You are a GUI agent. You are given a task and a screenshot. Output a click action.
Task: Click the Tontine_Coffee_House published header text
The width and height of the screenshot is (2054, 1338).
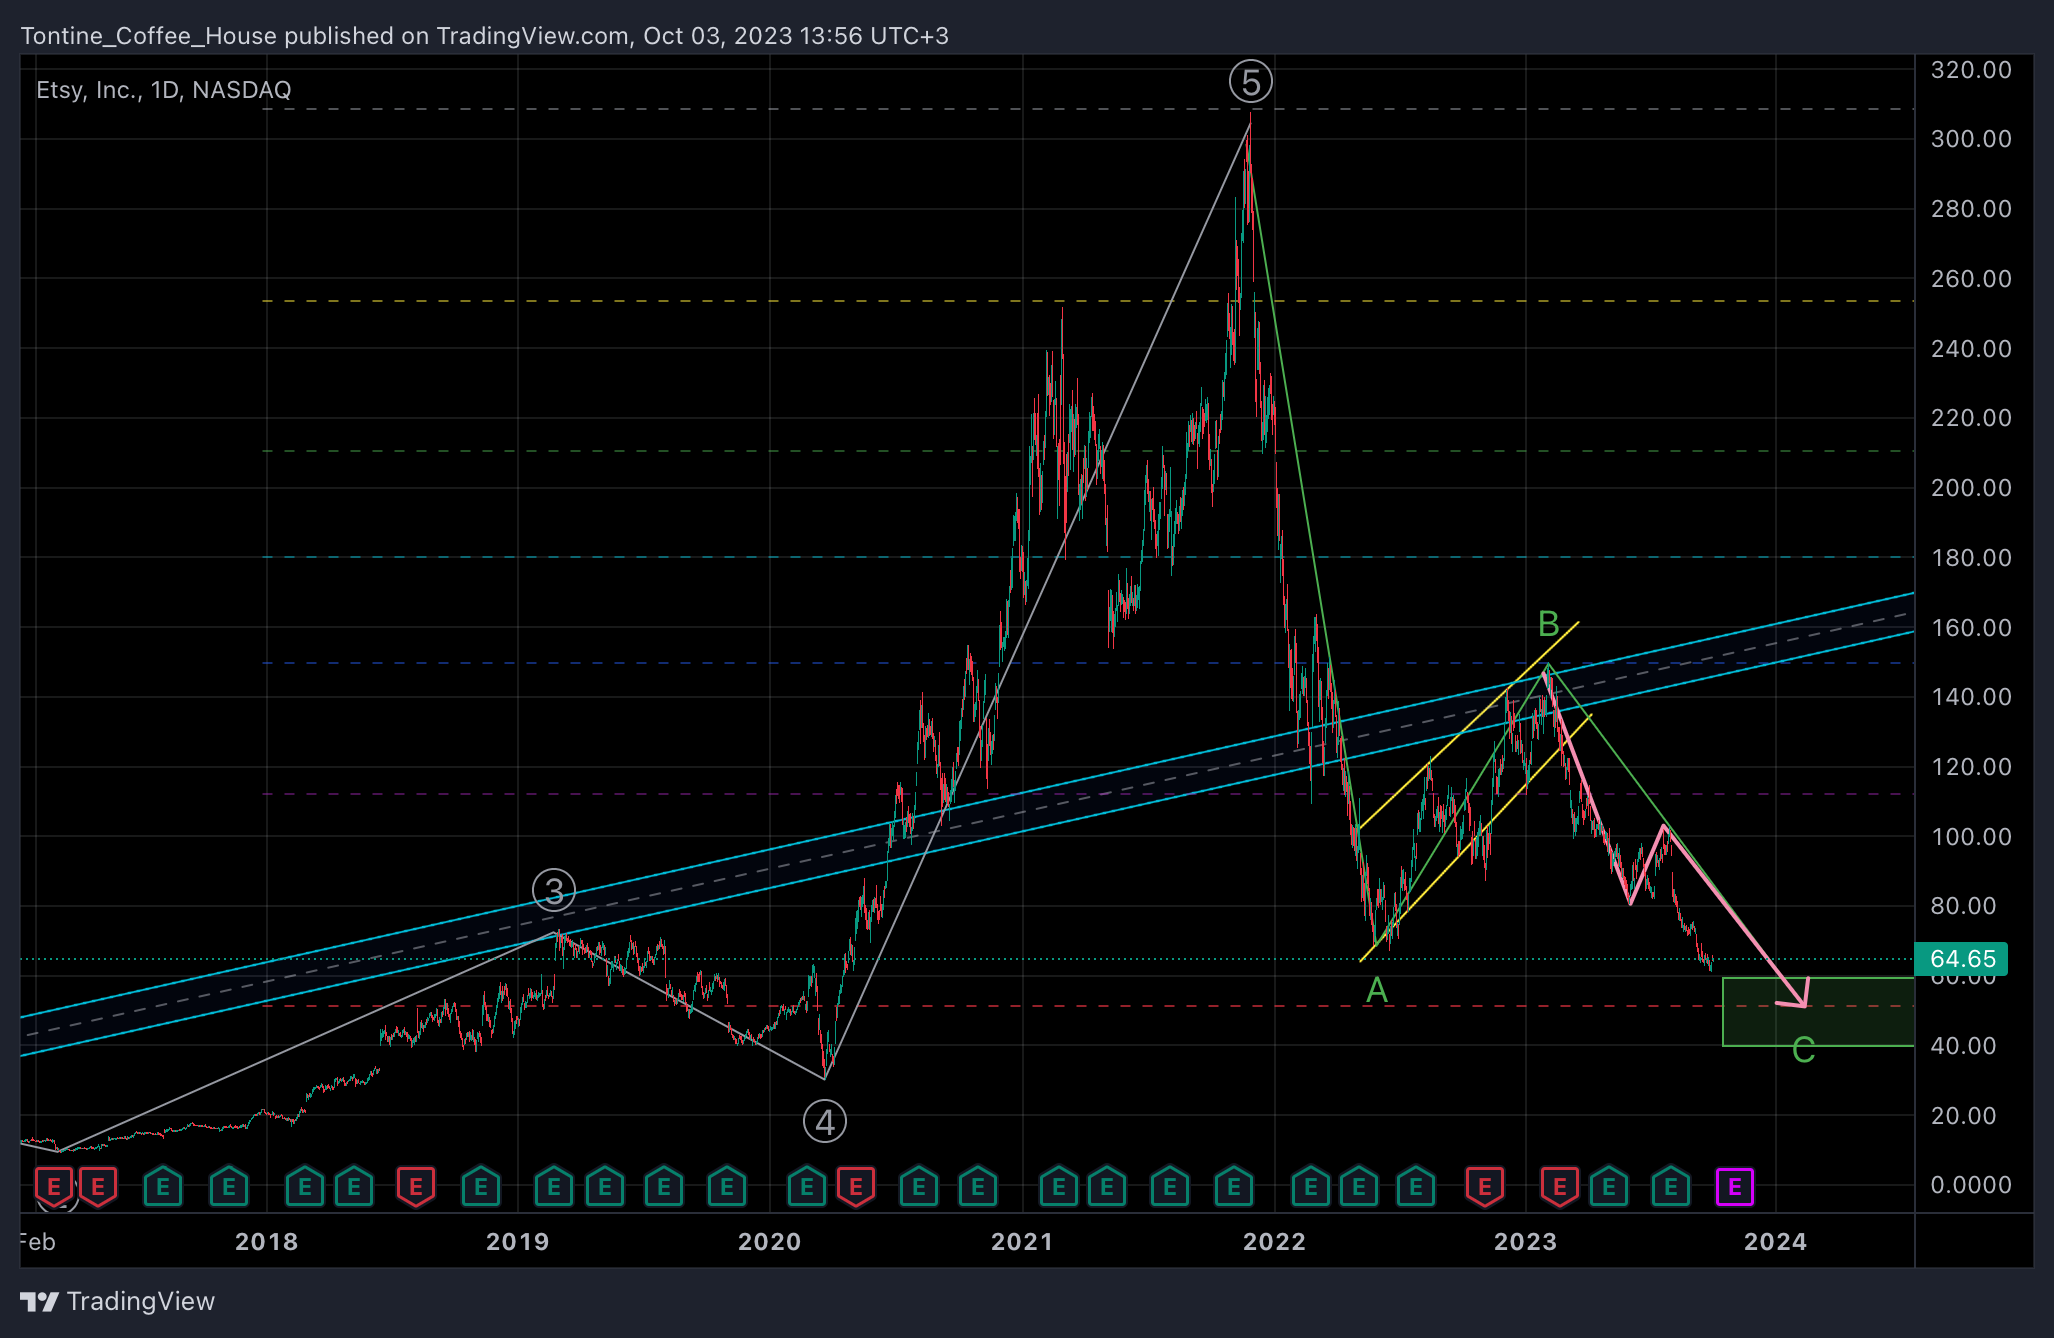point(485,36)
